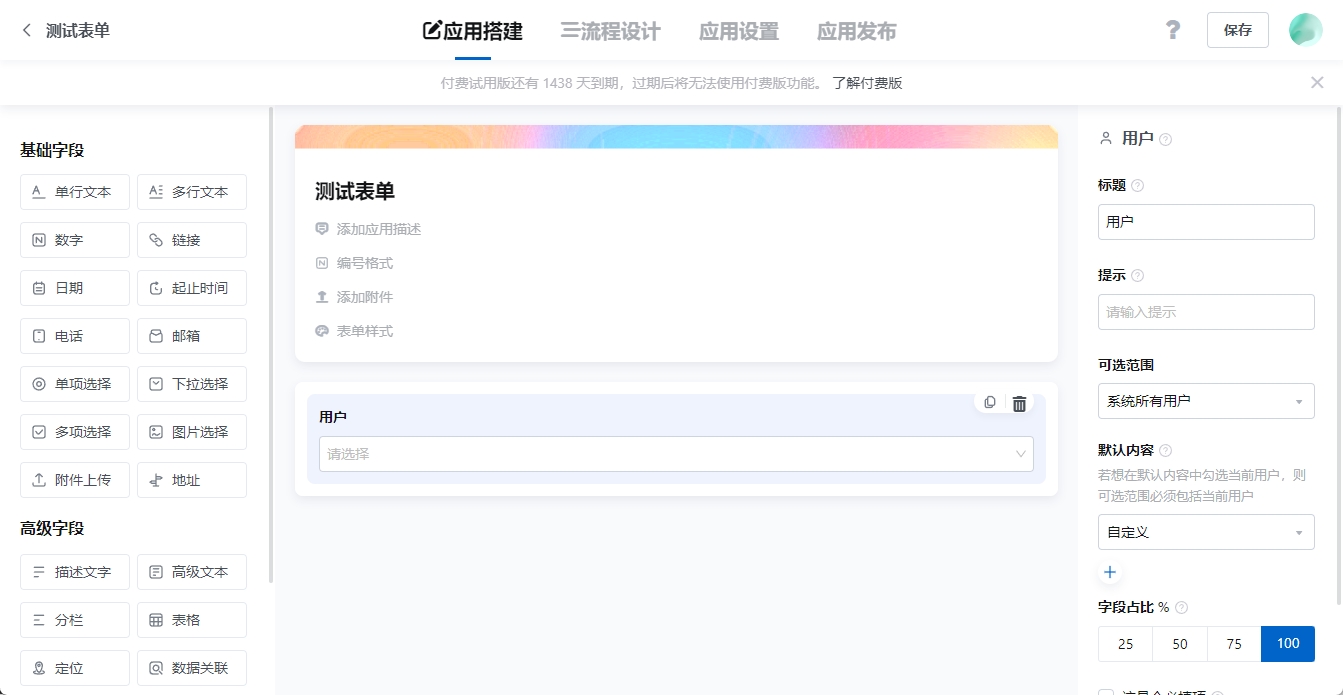
Task: Open the 了解付费版 link
Action: [865, 82]
